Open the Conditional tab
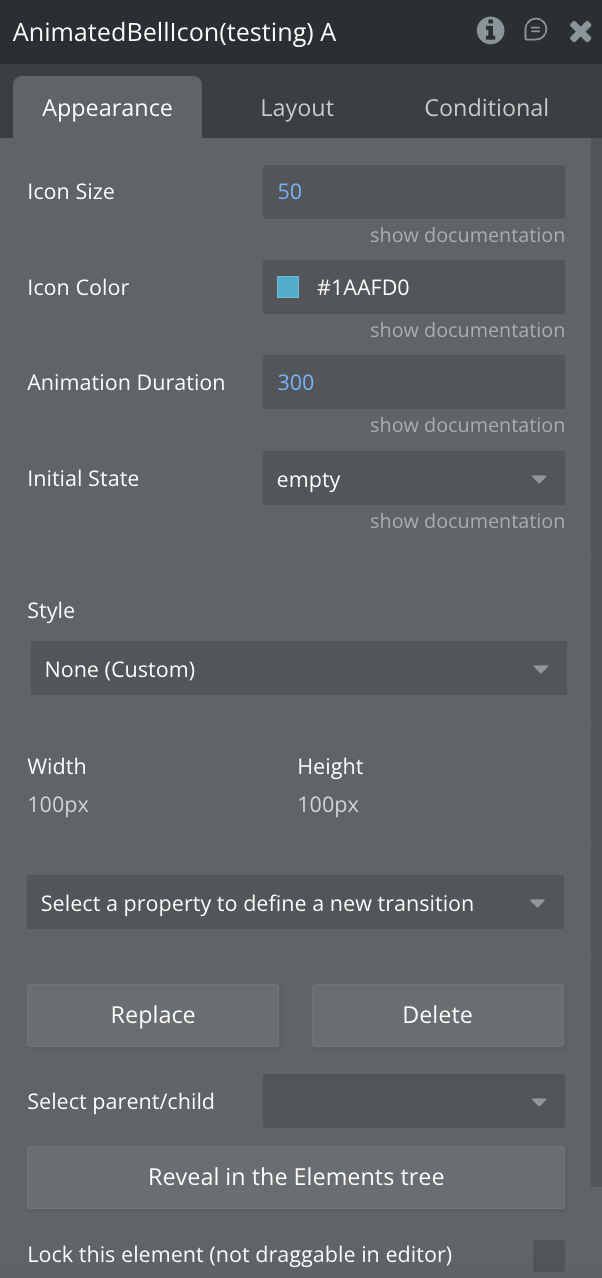This screenshot has width=602, height=1278. [x=486, y=108]
